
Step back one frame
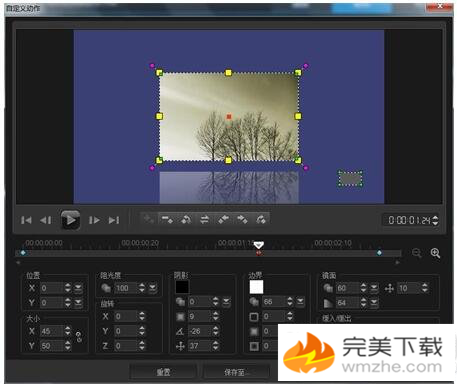coord(46,220)
